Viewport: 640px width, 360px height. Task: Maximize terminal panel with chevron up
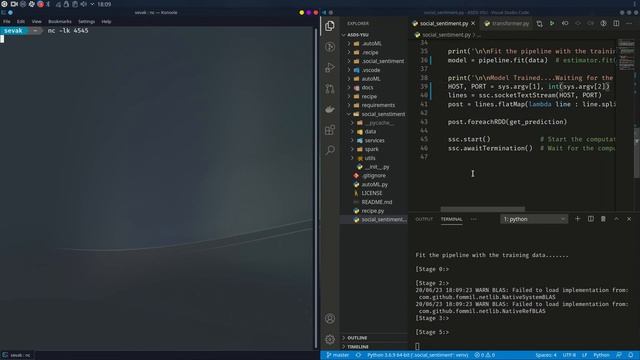[616, 219]
